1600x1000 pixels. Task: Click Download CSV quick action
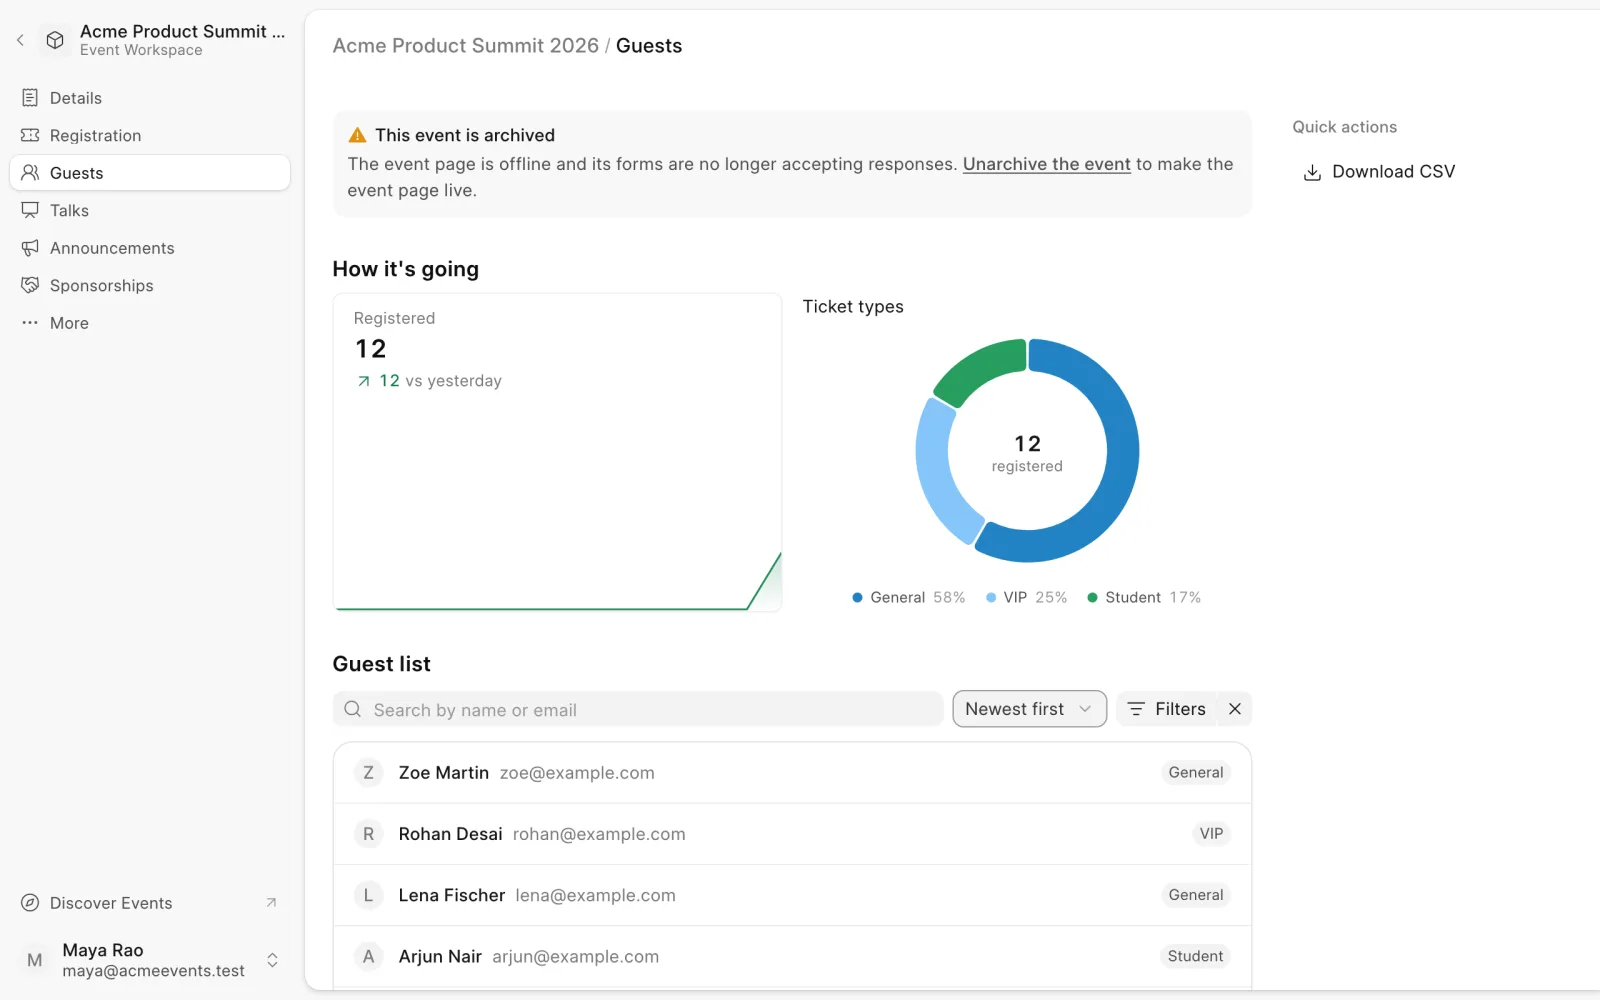click(1379, 172)
